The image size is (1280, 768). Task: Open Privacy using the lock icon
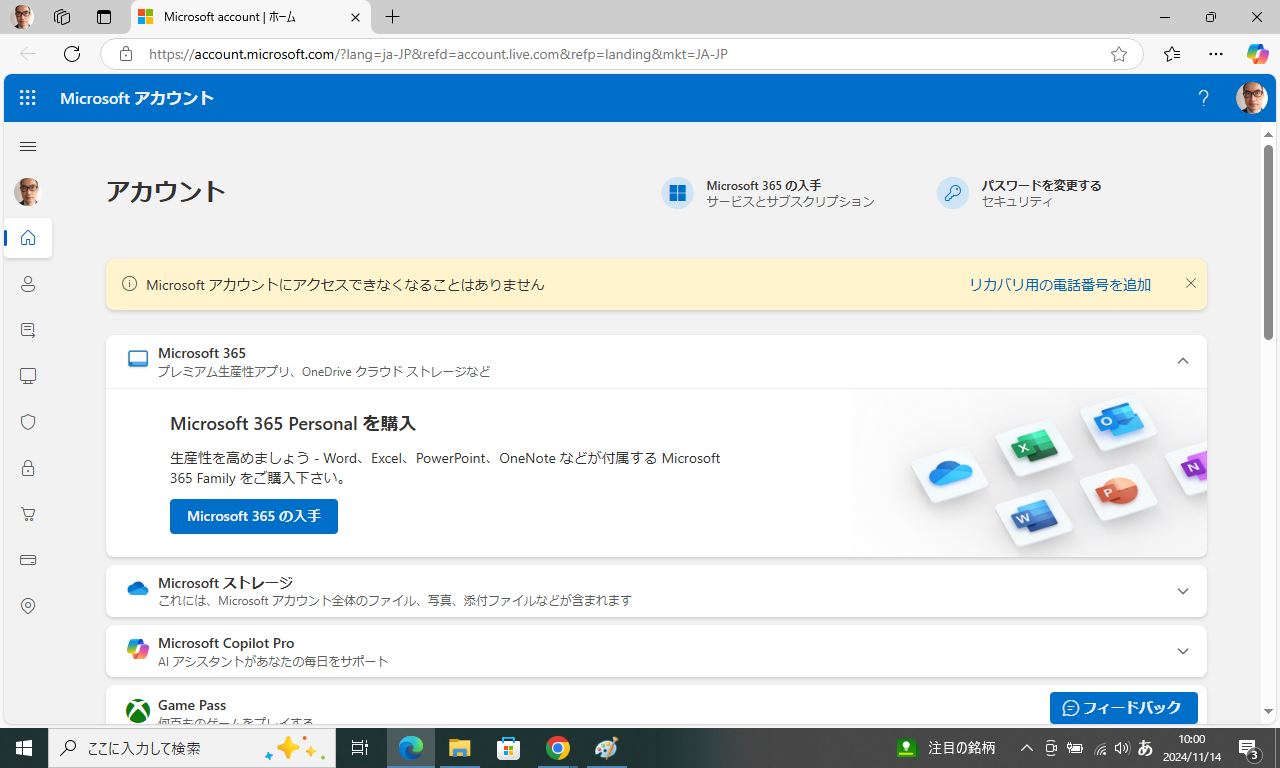[27, 468]
